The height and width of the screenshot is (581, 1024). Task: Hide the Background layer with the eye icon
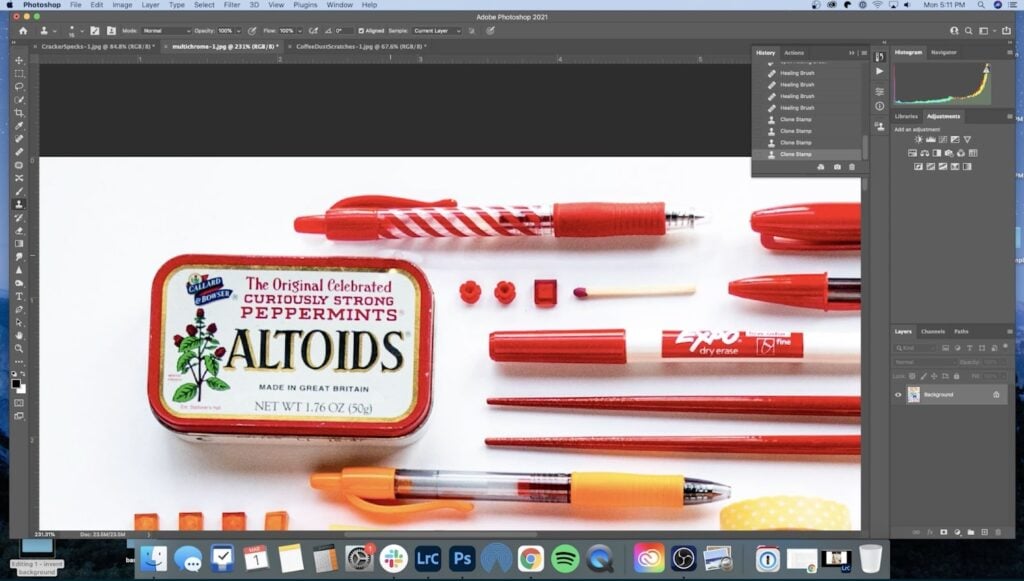[898, 394]
